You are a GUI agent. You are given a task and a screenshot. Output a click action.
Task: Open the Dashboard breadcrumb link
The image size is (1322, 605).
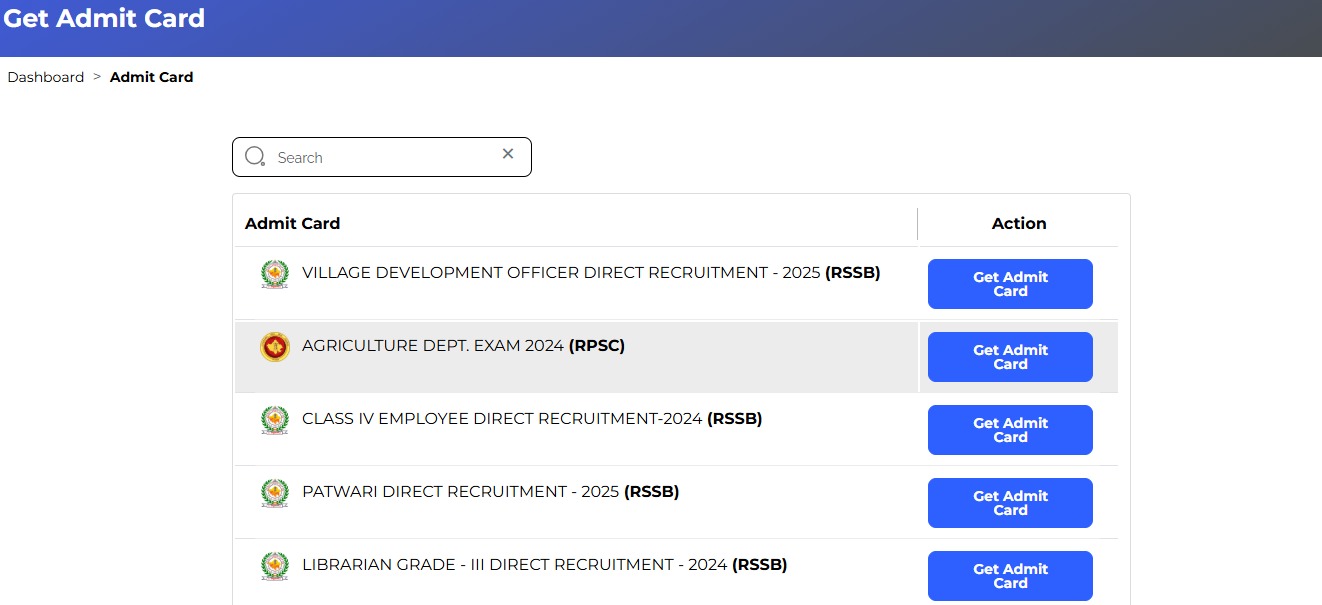click(x=45, y=77)
